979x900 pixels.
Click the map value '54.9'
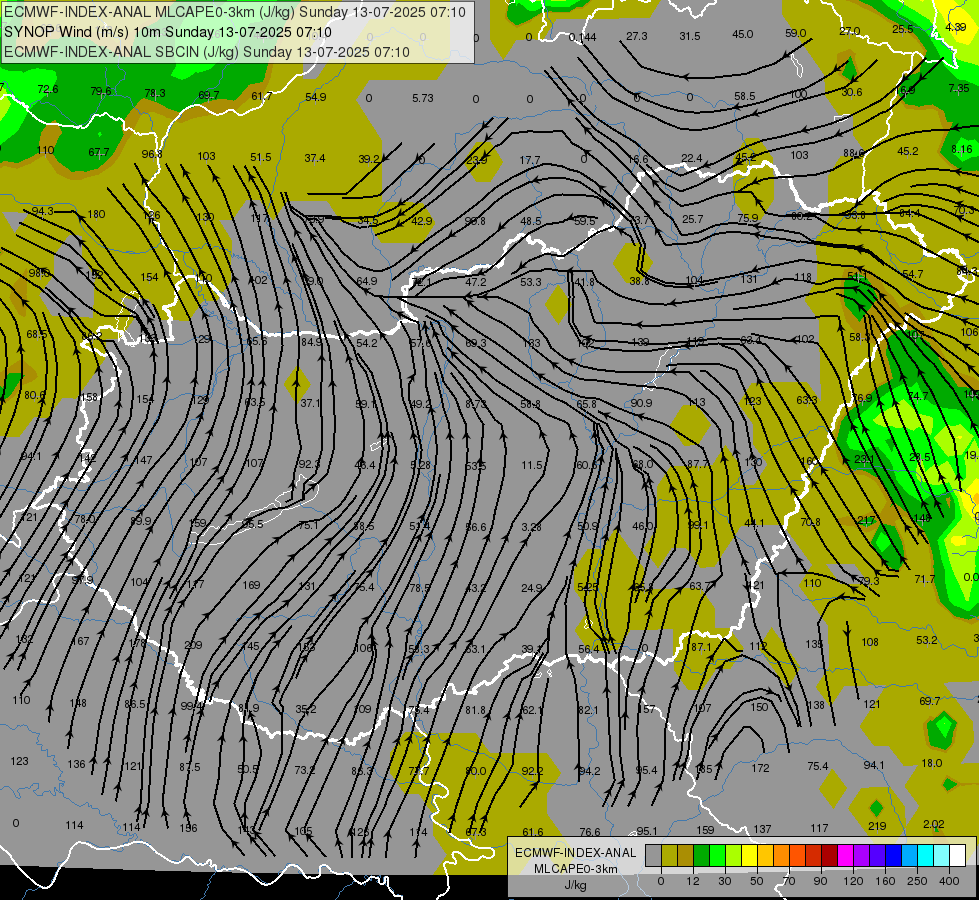click(316, 97)
